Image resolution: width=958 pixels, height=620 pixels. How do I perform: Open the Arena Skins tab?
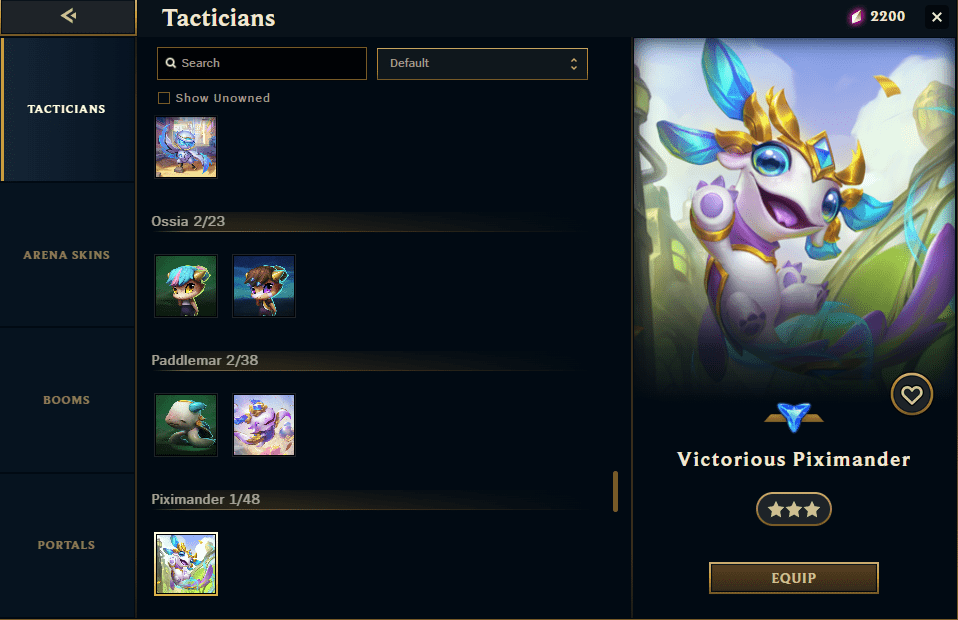[x=67, y=255]
